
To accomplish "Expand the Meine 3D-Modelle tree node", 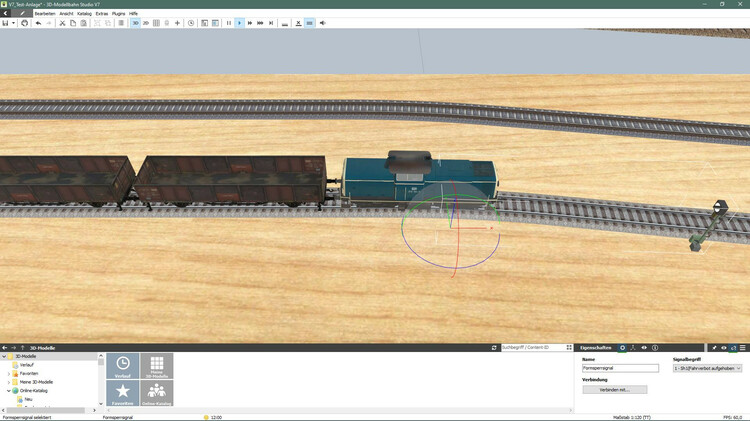I will click(9, 382).
